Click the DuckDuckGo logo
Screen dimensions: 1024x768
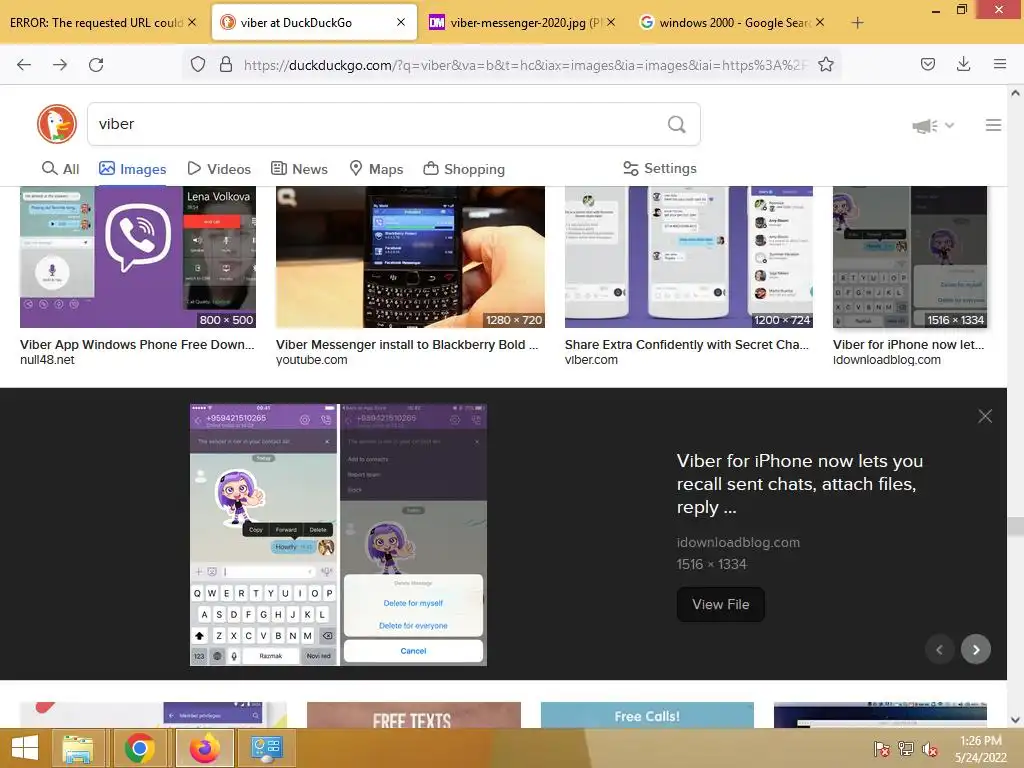[57, 124]
